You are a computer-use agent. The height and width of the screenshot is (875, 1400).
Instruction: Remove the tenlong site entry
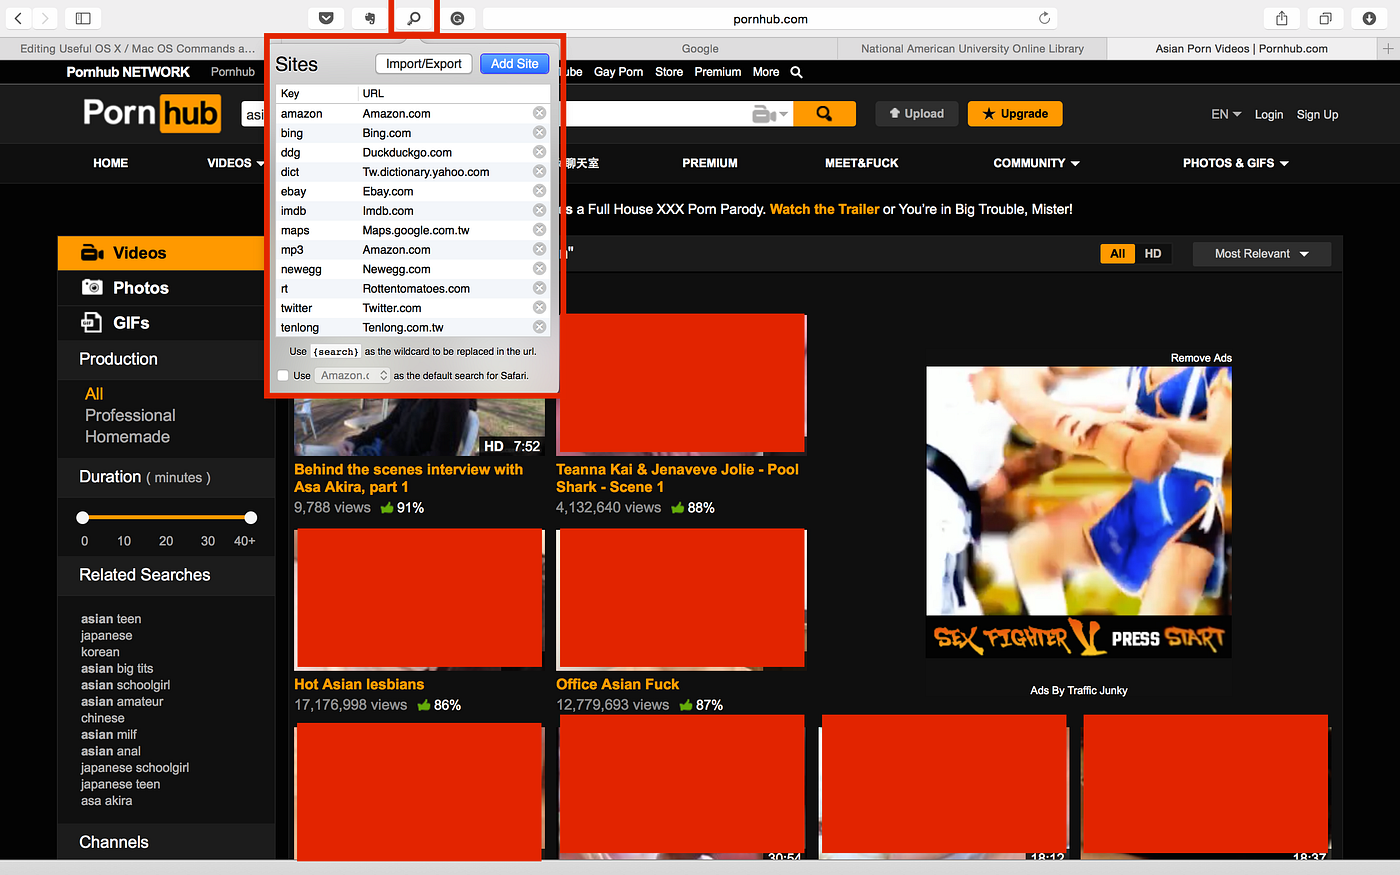click(539, 327)
